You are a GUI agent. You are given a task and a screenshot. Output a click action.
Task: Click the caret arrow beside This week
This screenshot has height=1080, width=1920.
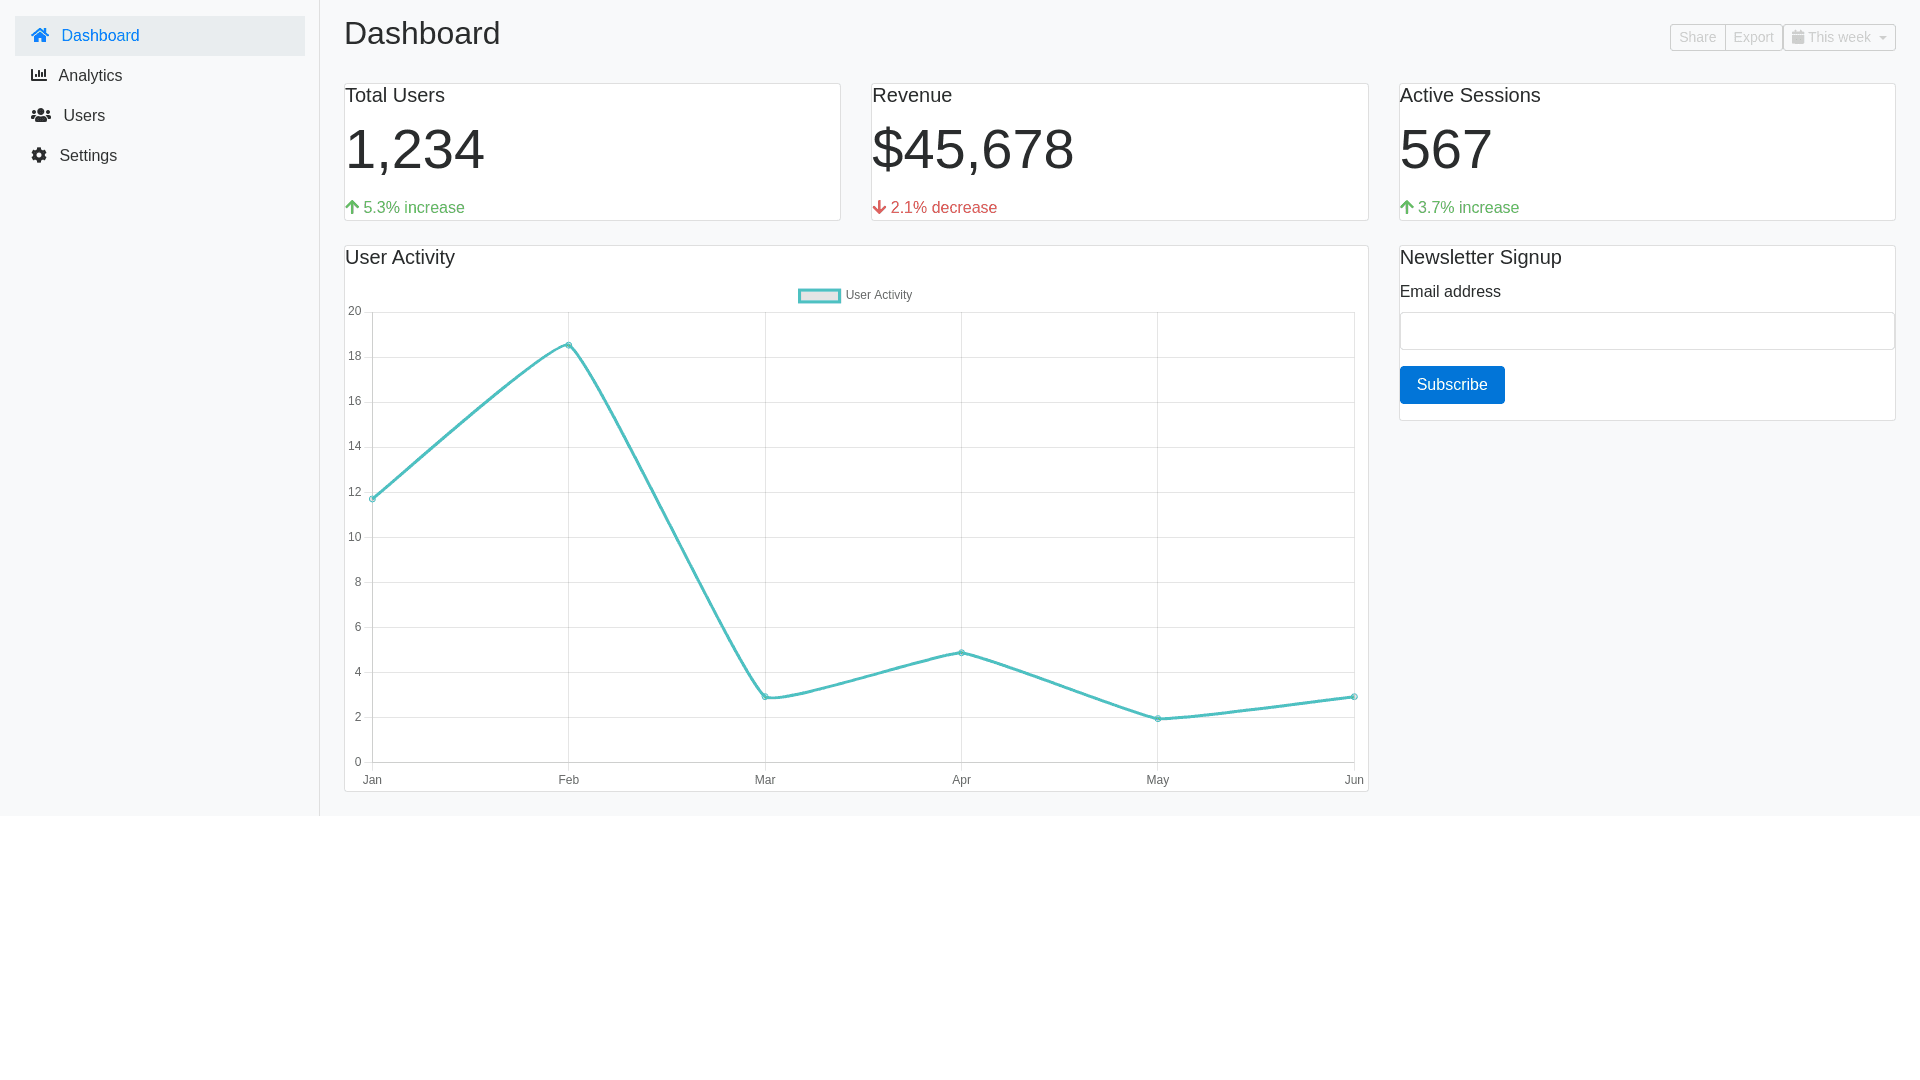click(1883, 38)
